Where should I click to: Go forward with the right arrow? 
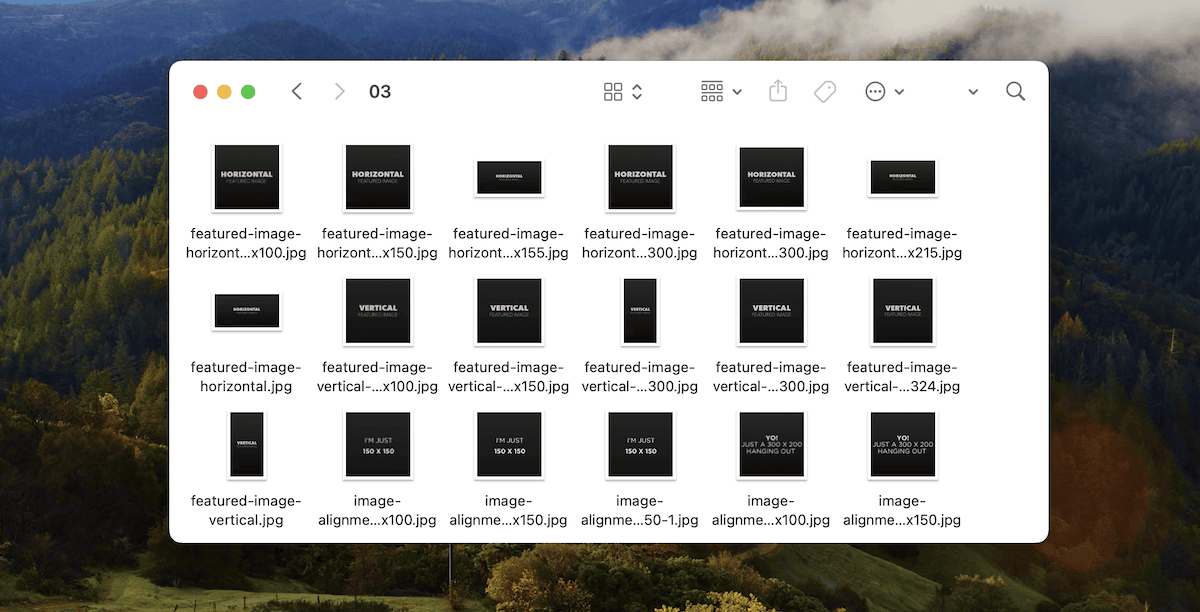[x=340, y=92]
